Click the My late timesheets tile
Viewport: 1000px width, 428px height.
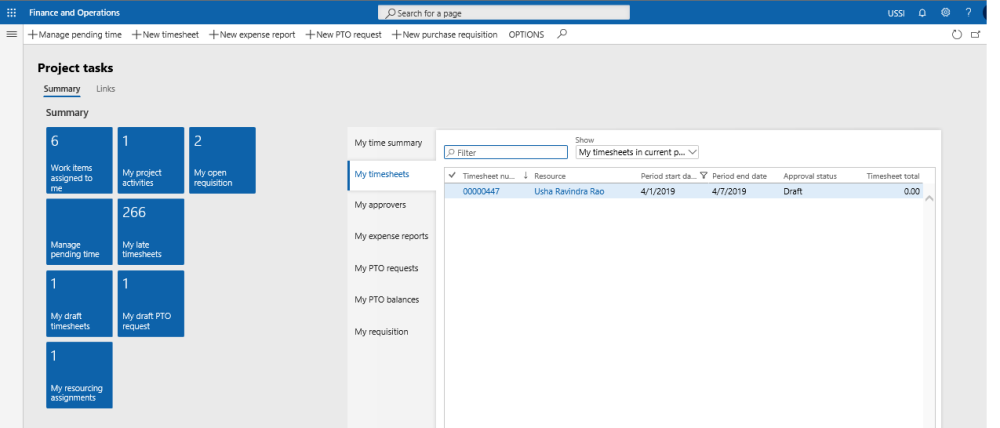(x=151, y=231)
